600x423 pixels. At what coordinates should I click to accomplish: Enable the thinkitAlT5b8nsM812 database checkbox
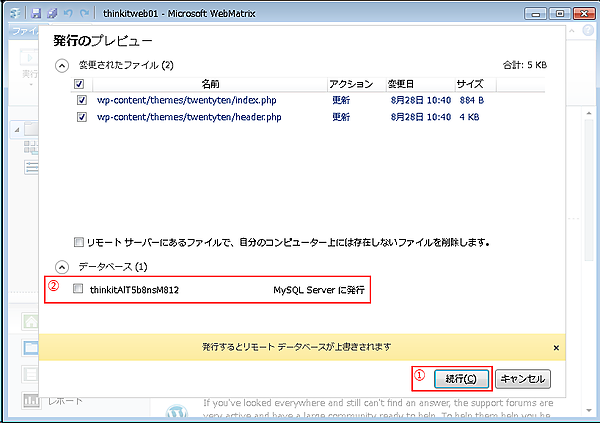coord(79,290)
